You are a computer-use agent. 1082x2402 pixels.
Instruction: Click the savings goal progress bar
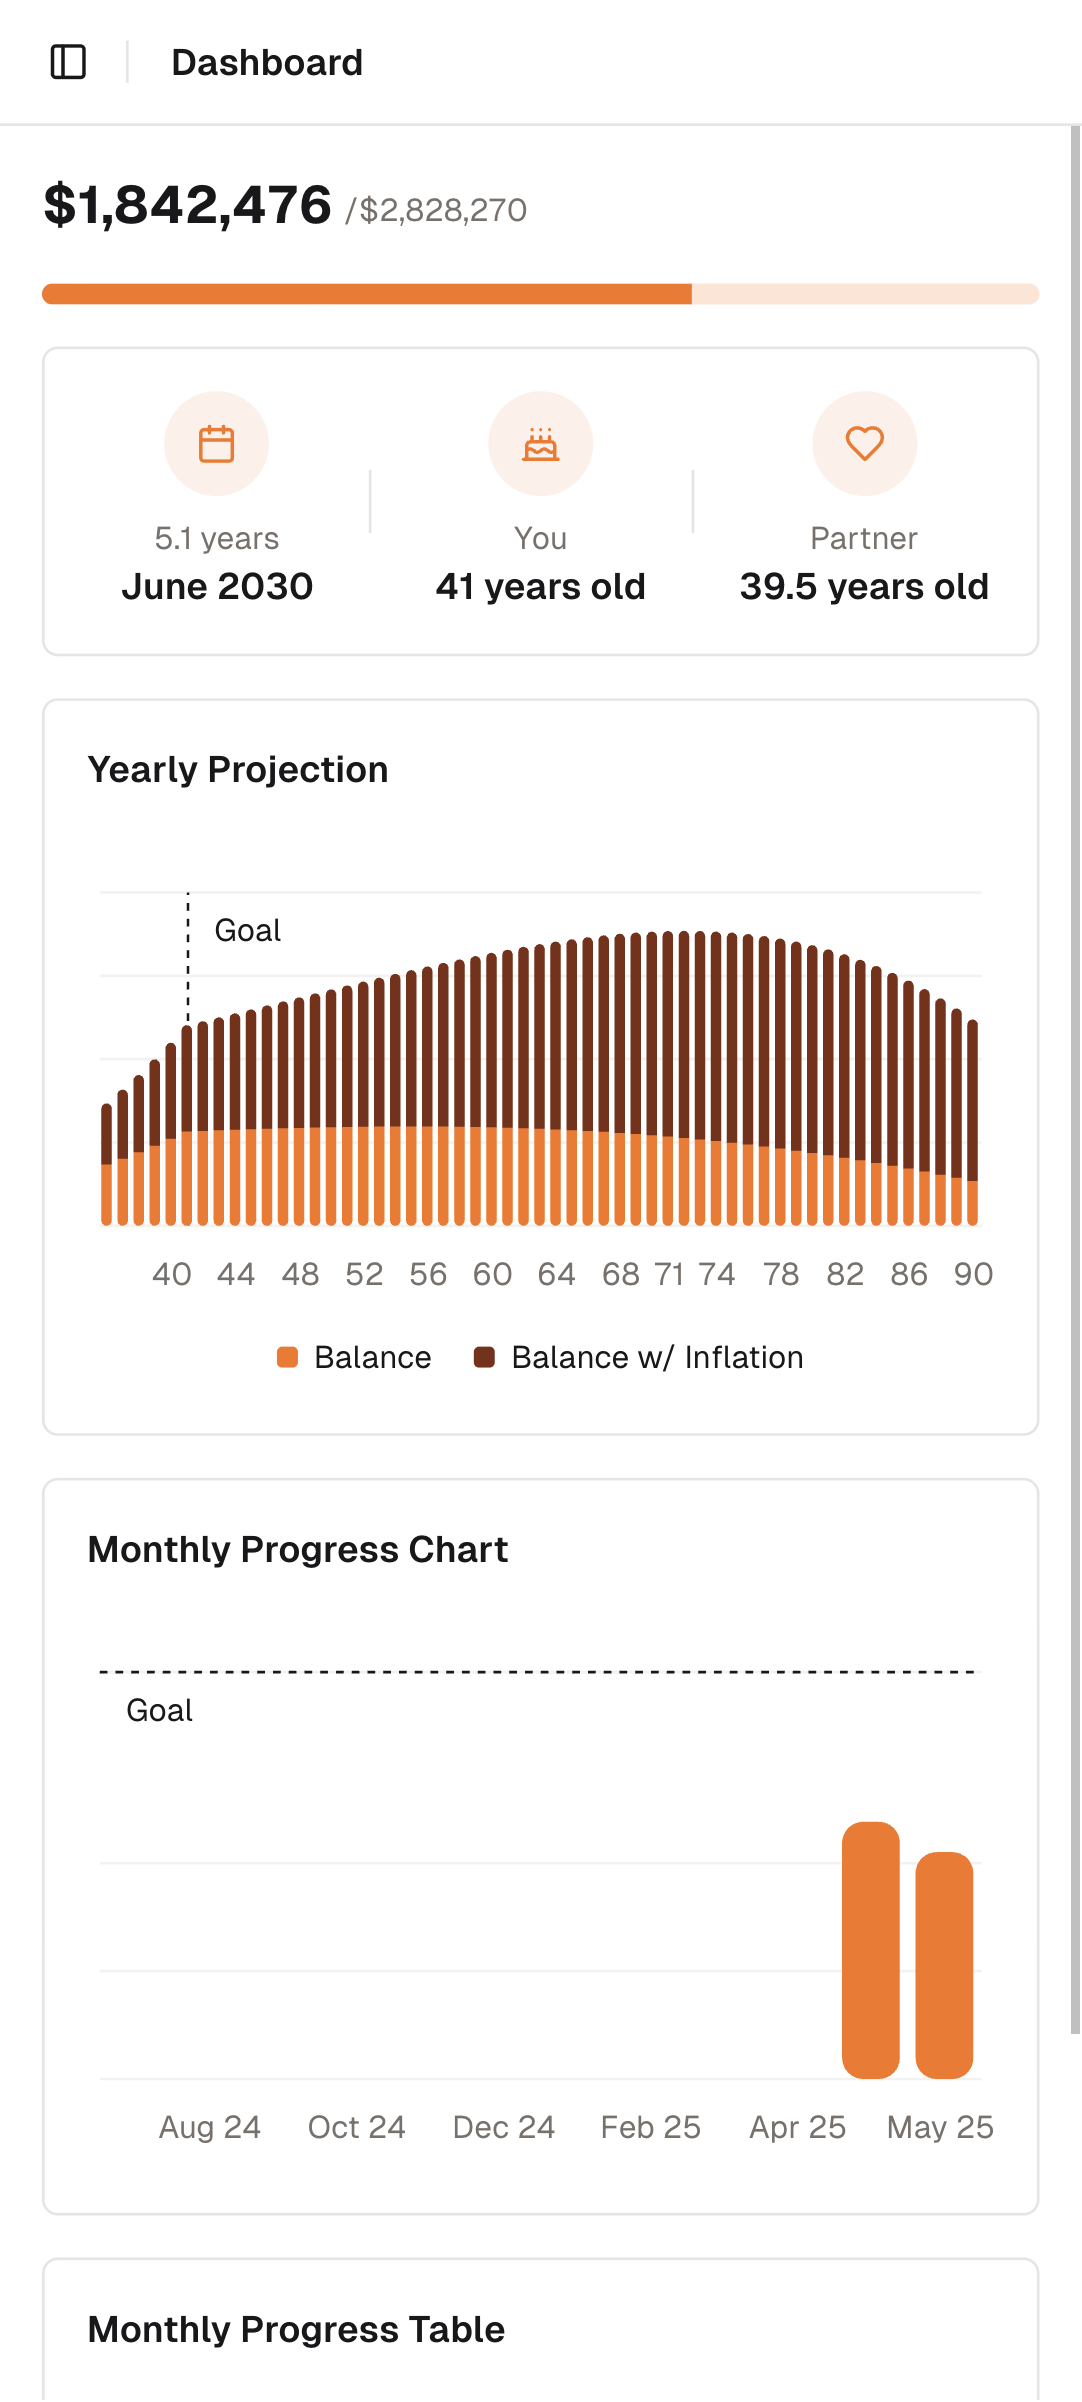[x=540, y=294]
